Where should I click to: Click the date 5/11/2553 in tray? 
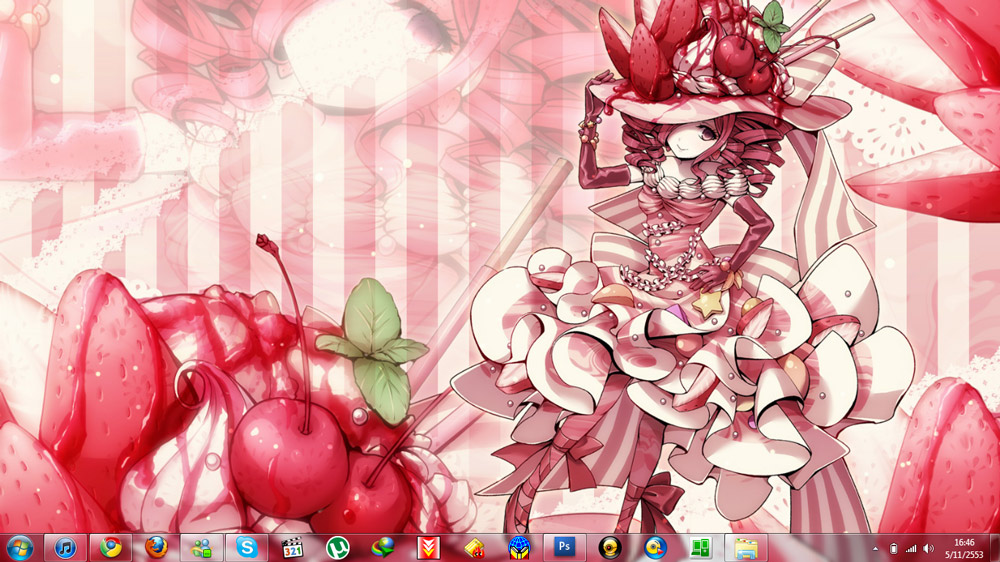964,555
